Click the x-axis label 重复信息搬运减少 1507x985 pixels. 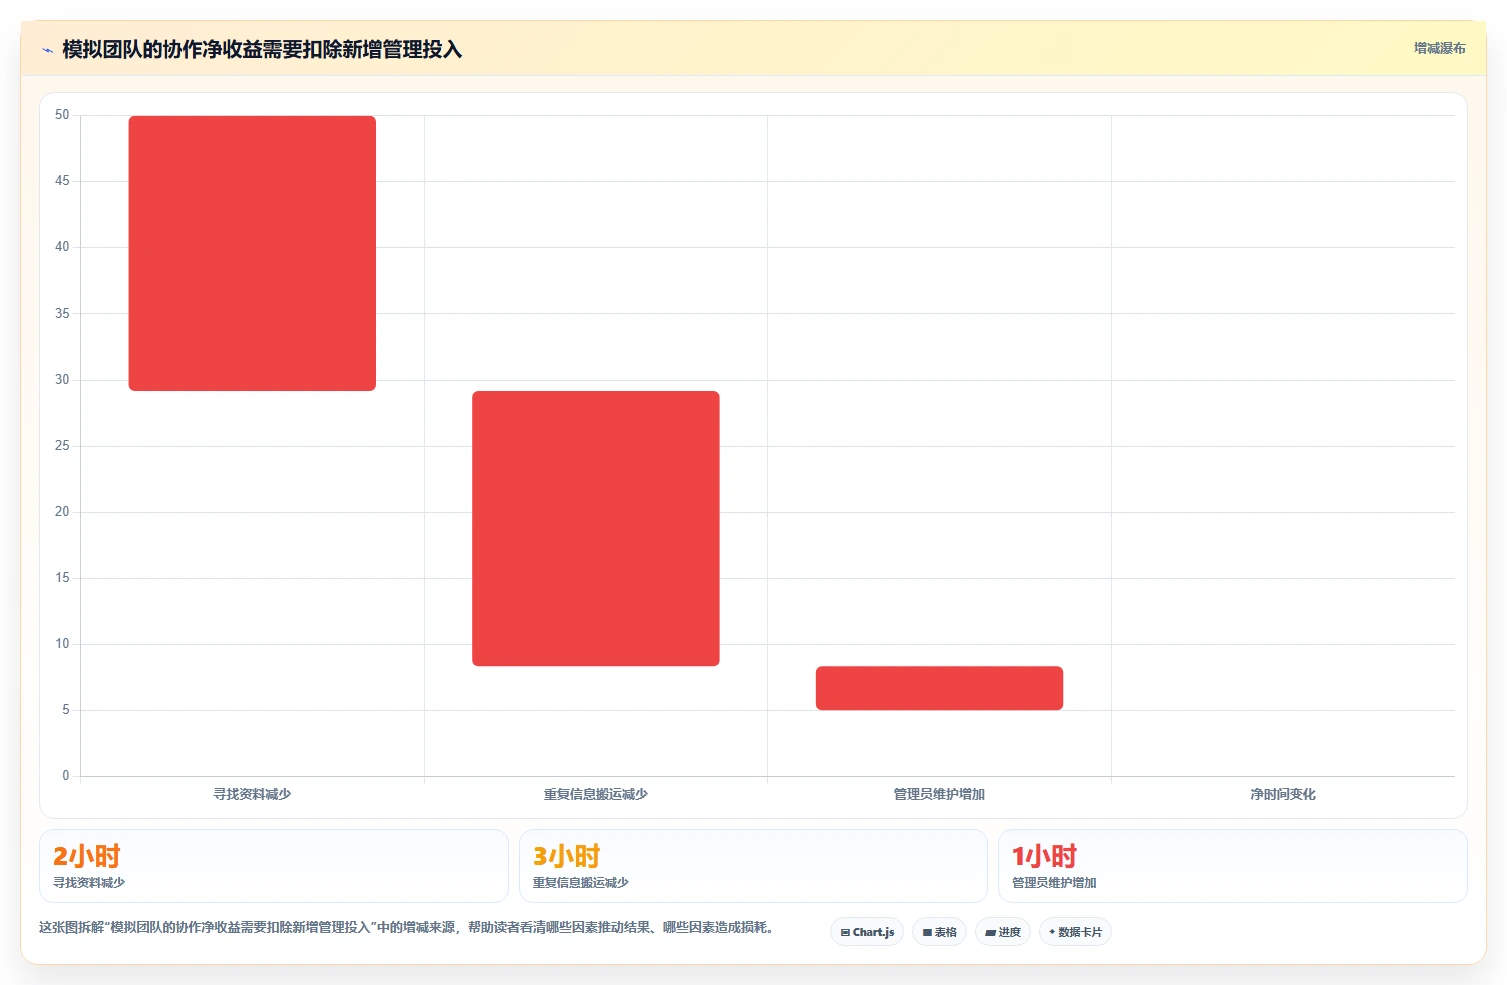tap(596, 794)
